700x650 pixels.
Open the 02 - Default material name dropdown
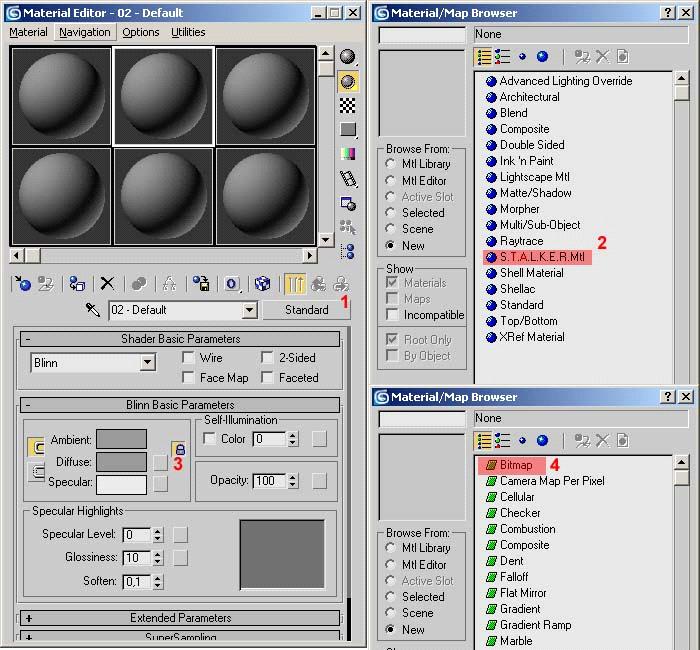[250, 310]
